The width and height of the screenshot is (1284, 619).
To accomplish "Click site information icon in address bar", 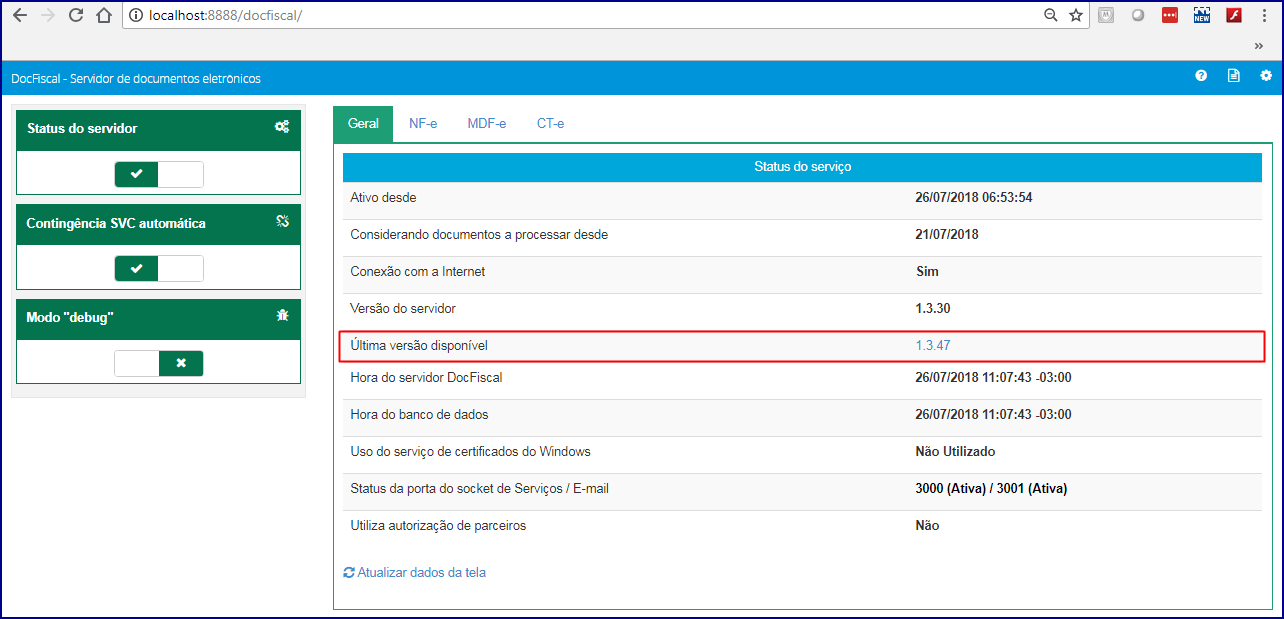I will coord(136,15).
